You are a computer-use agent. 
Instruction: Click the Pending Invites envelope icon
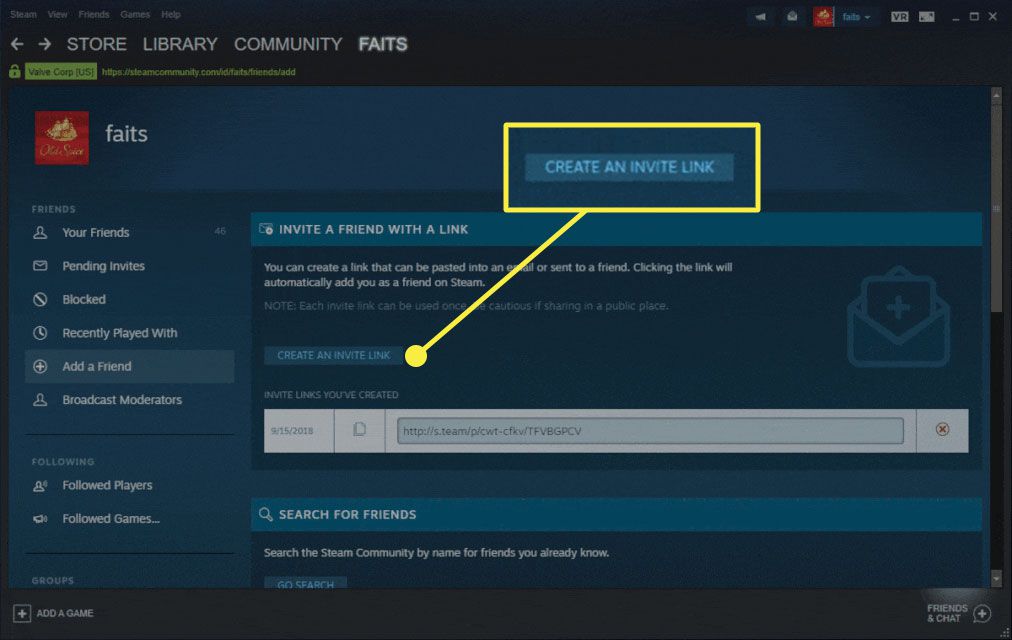(x=40, y=266)
